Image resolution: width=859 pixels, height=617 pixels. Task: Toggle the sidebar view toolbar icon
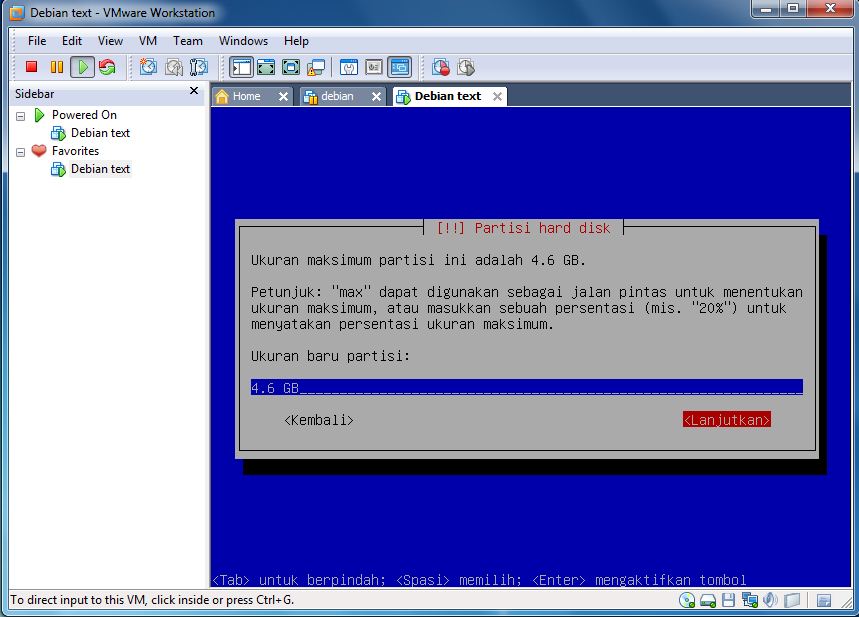point(242,67)
